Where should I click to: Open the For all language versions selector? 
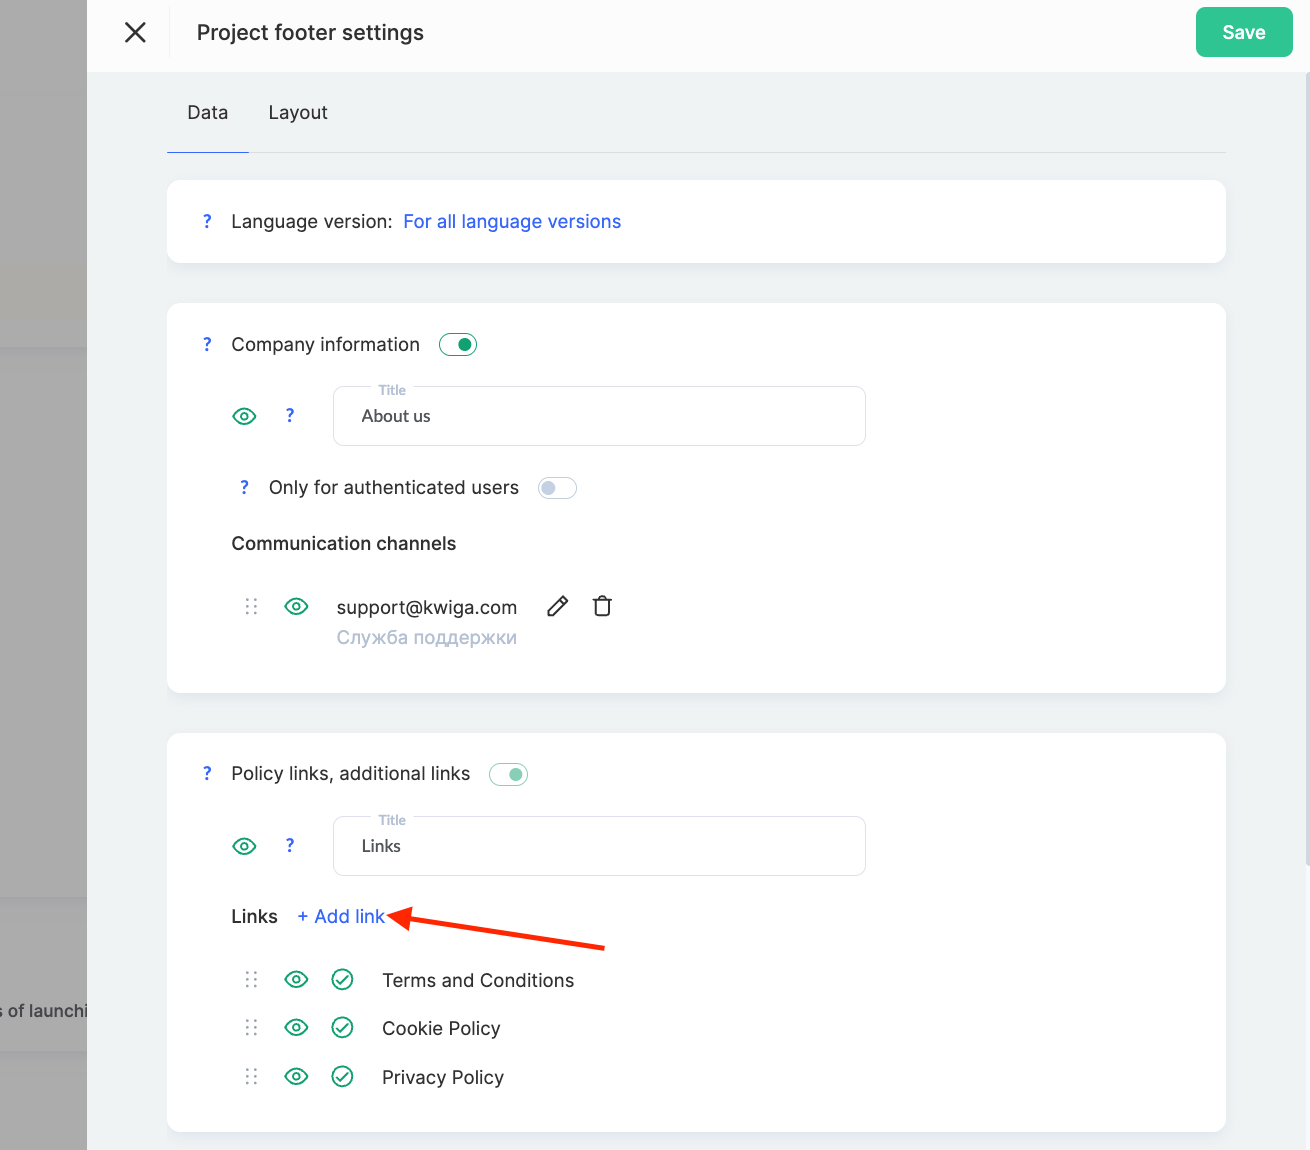click(512, 221)
